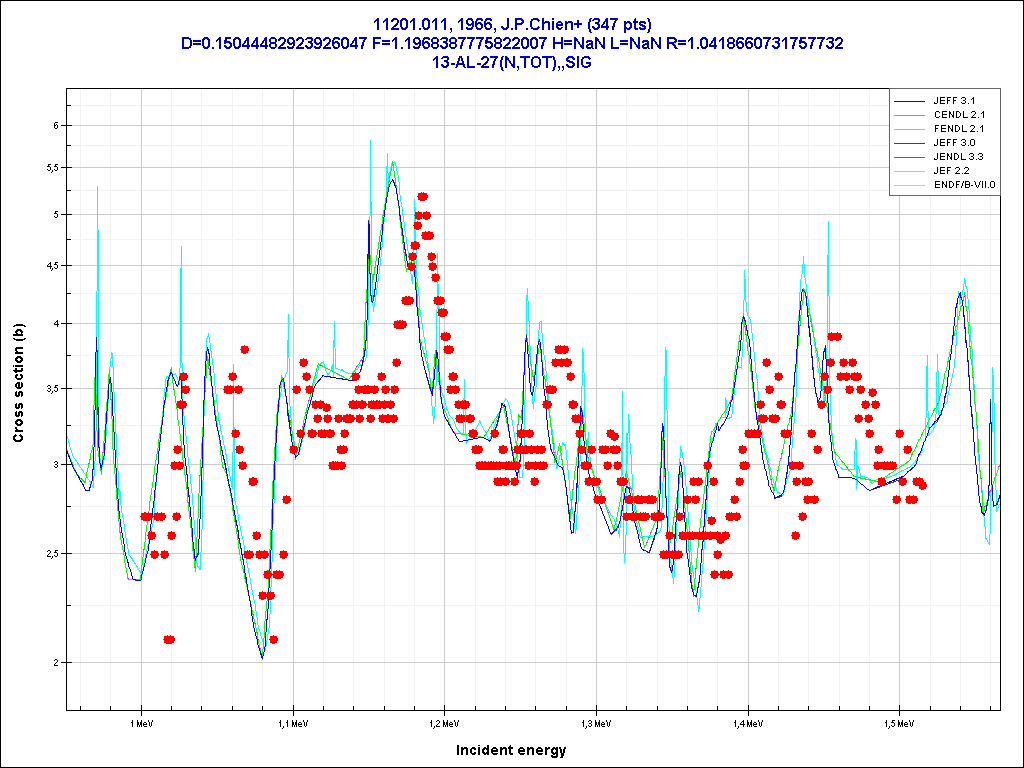The image size is (1024, 768).
Task: Click the 'Incident energy' x-axis label
Action: [511, 750]
